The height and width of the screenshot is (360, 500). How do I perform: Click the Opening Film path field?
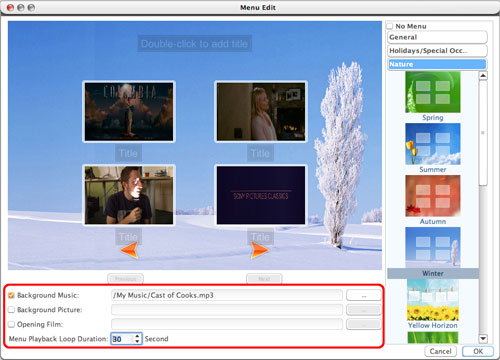pyautogui.click(x=227, y=324)
